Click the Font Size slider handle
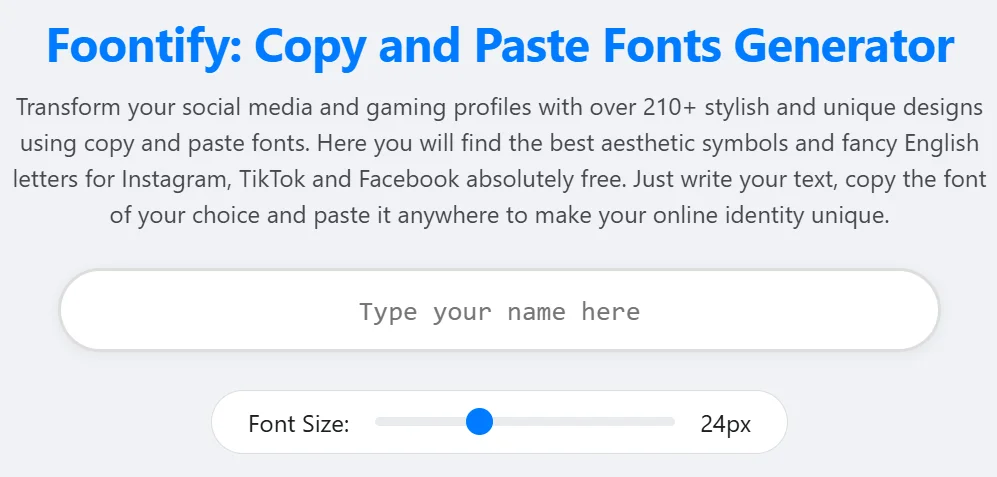Screen dimensions: 997x477 [479, 422]
